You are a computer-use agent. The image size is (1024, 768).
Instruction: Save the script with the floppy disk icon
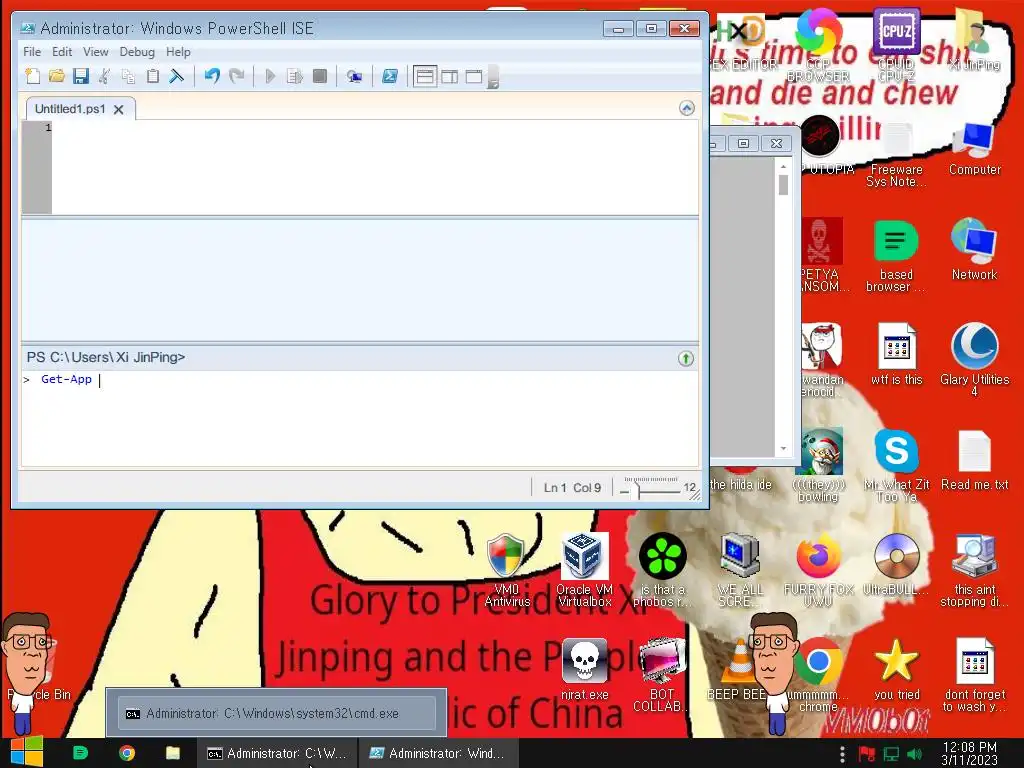click(80, 76)
